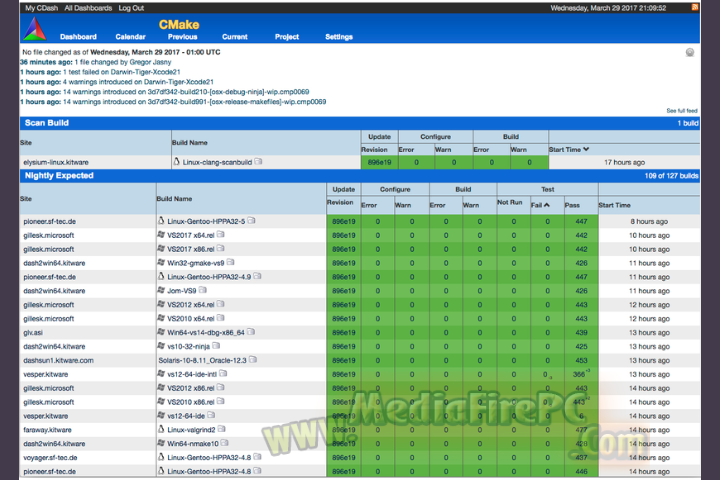Click the Windows flag icon beside Jom-VS9
This screenshot has height=480, width=720.
click(x=161, y=290)
